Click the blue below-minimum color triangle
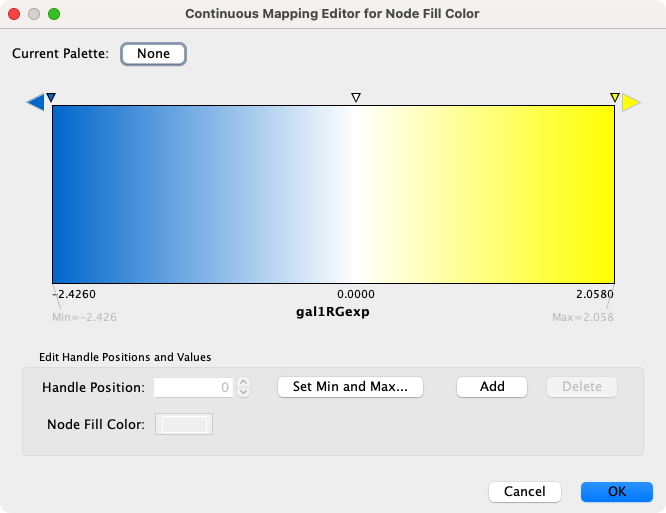This screenshot has width=666, height=513. (35, 102)
